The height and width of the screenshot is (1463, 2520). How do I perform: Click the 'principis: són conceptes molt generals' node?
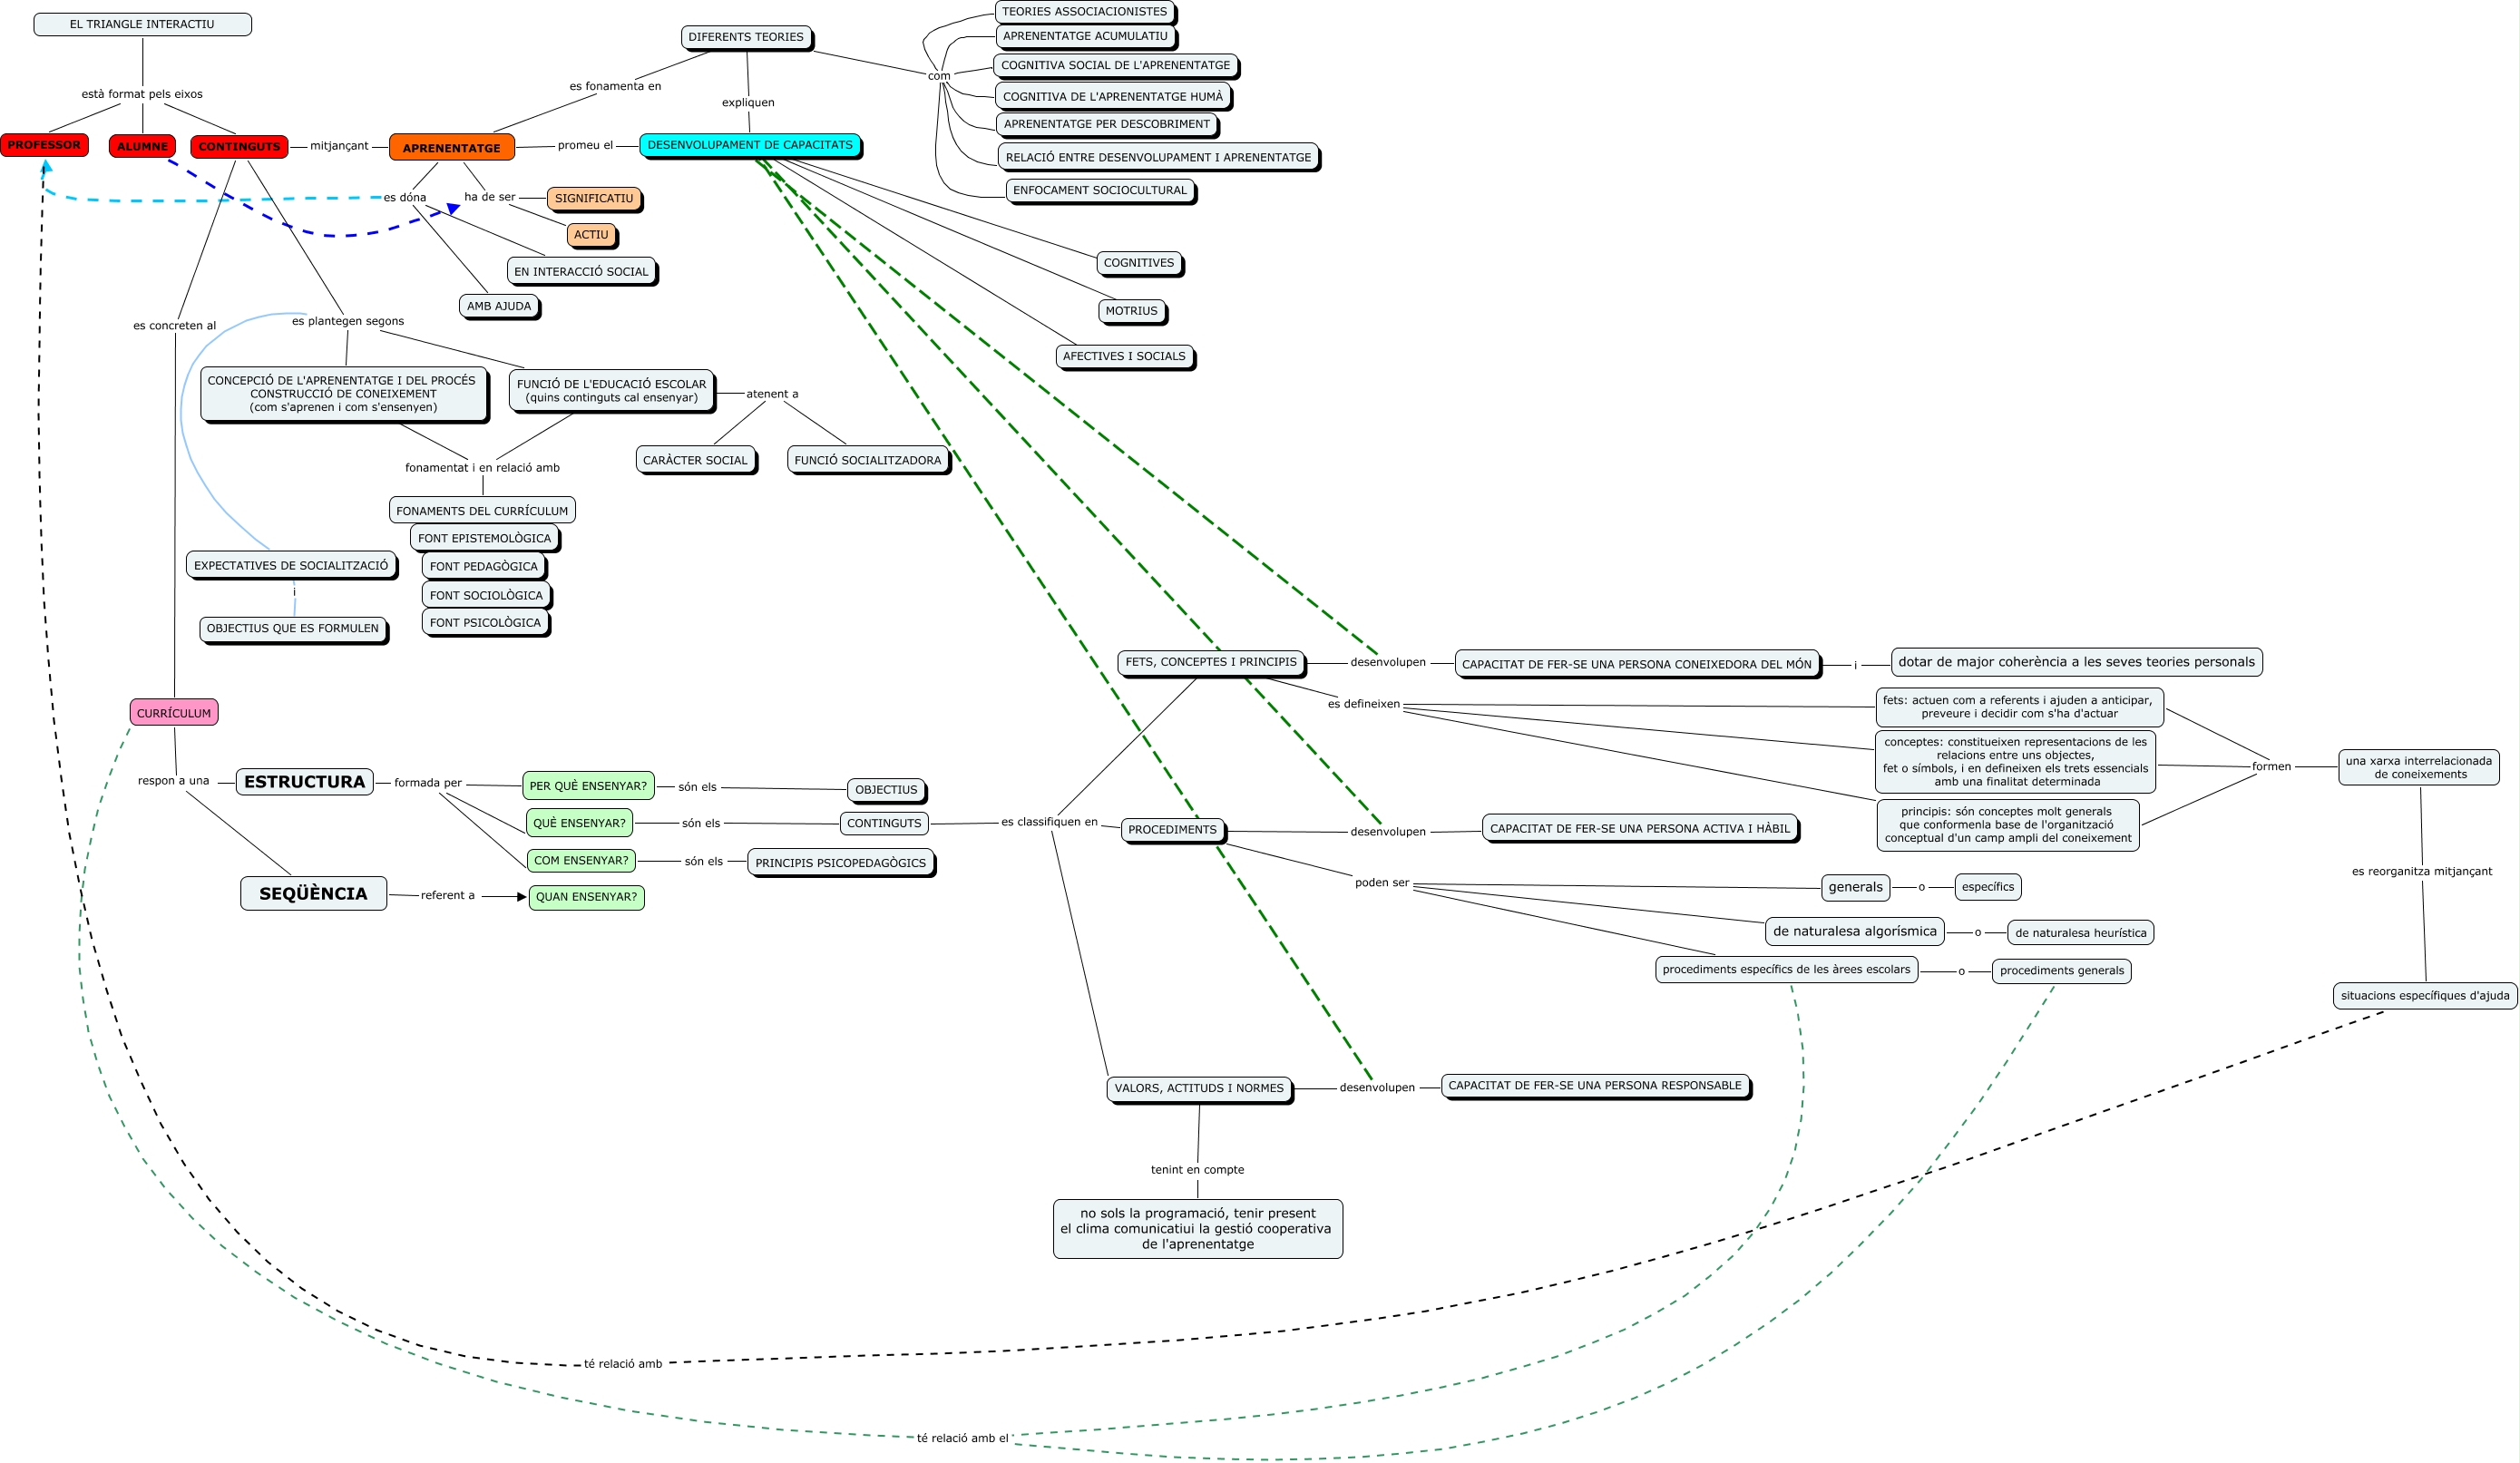[2008, 825]
